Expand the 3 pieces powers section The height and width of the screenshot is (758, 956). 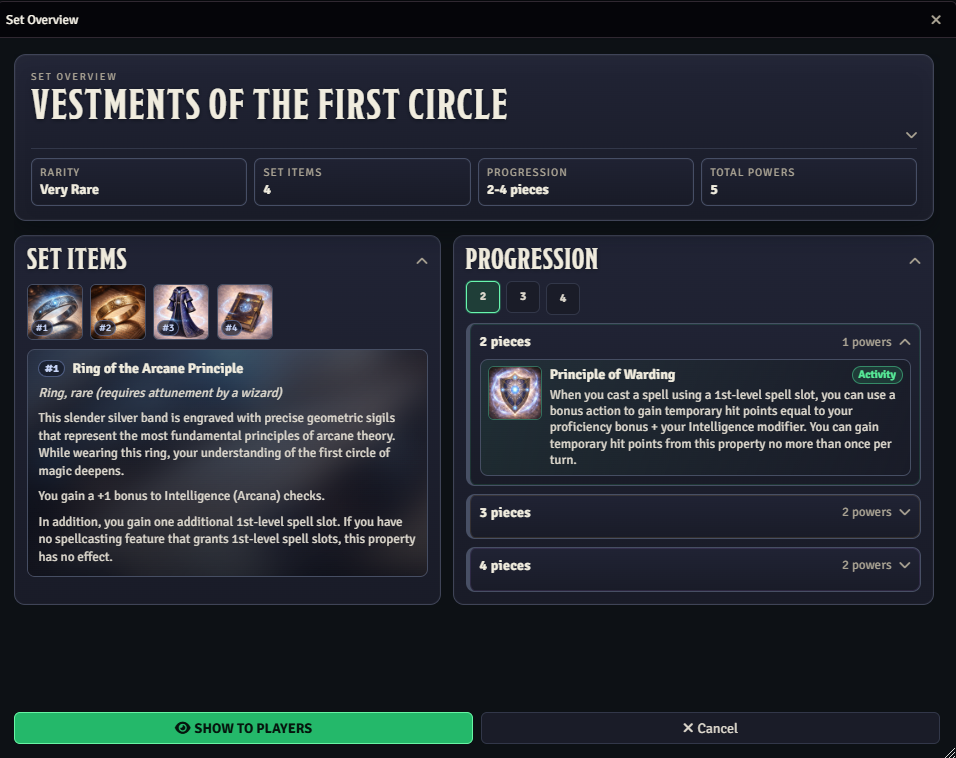point(904,513)
